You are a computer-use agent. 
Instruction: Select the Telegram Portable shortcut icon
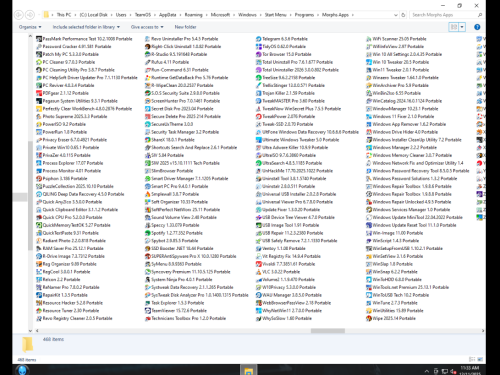(x=258, y=39)
